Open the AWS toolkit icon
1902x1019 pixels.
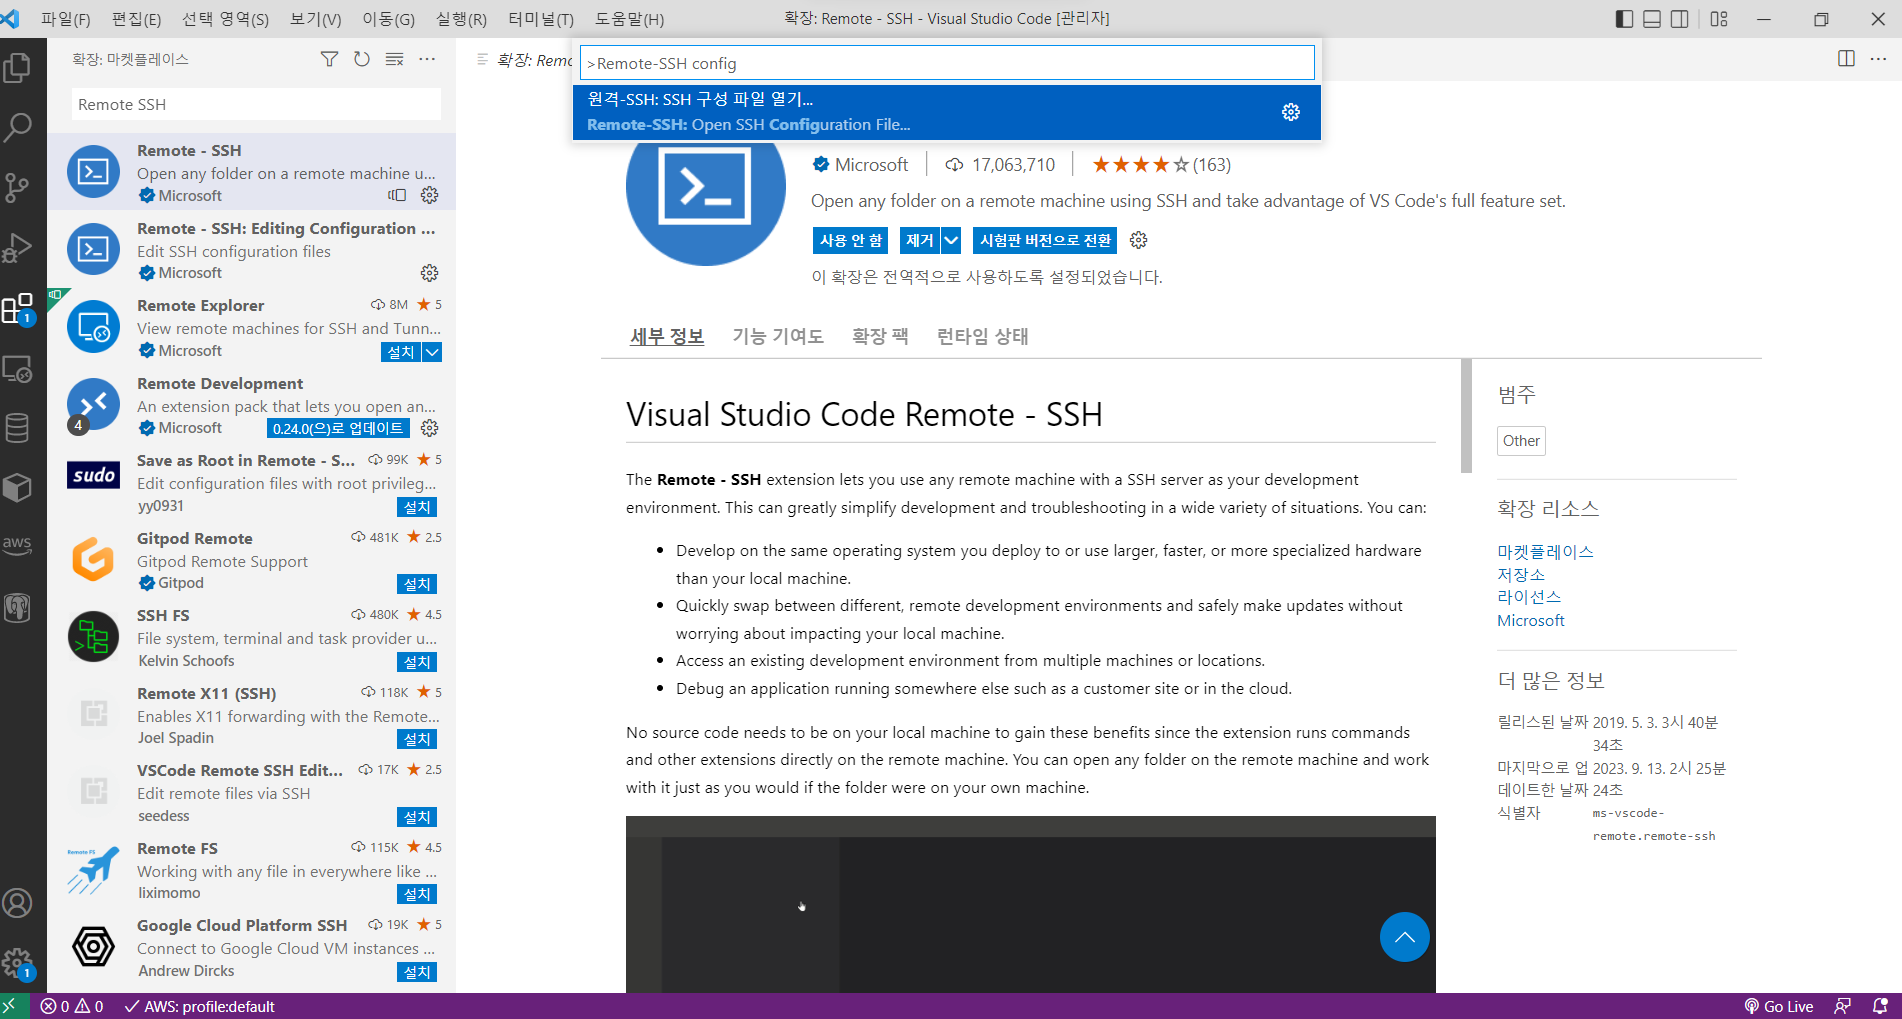pos(18,546)
